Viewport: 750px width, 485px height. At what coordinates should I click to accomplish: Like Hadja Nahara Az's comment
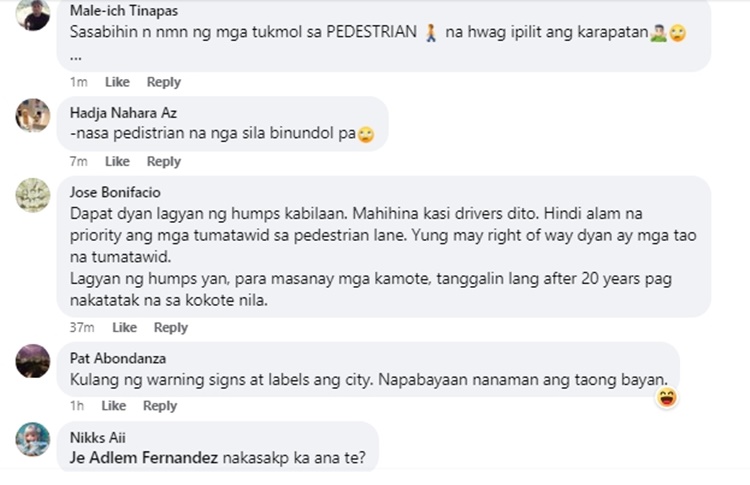[x=117, y=162]
